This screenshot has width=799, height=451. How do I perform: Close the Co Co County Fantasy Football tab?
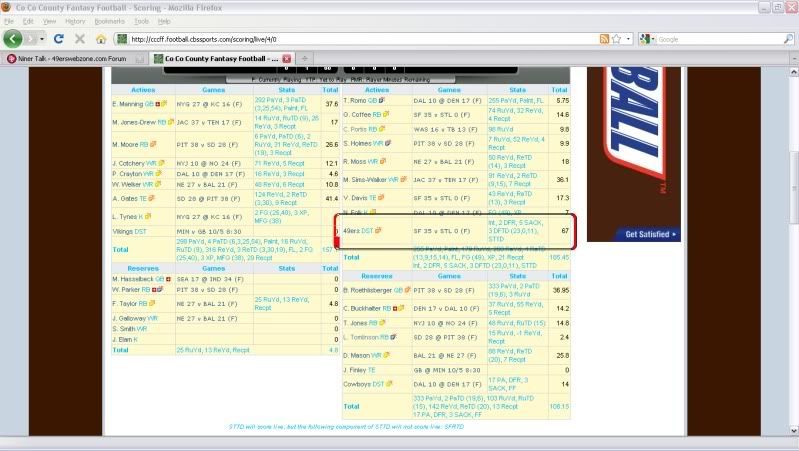click(x=287, y=59)
